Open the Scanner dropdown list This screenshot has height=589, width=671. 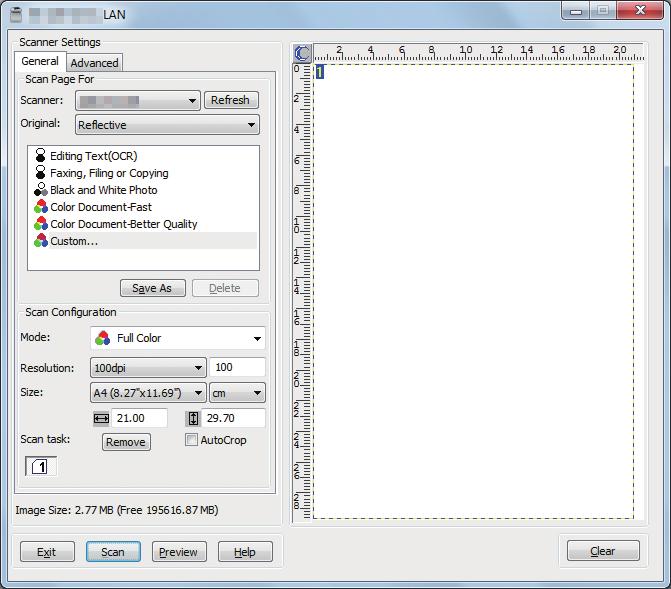(x=138, y=101)
